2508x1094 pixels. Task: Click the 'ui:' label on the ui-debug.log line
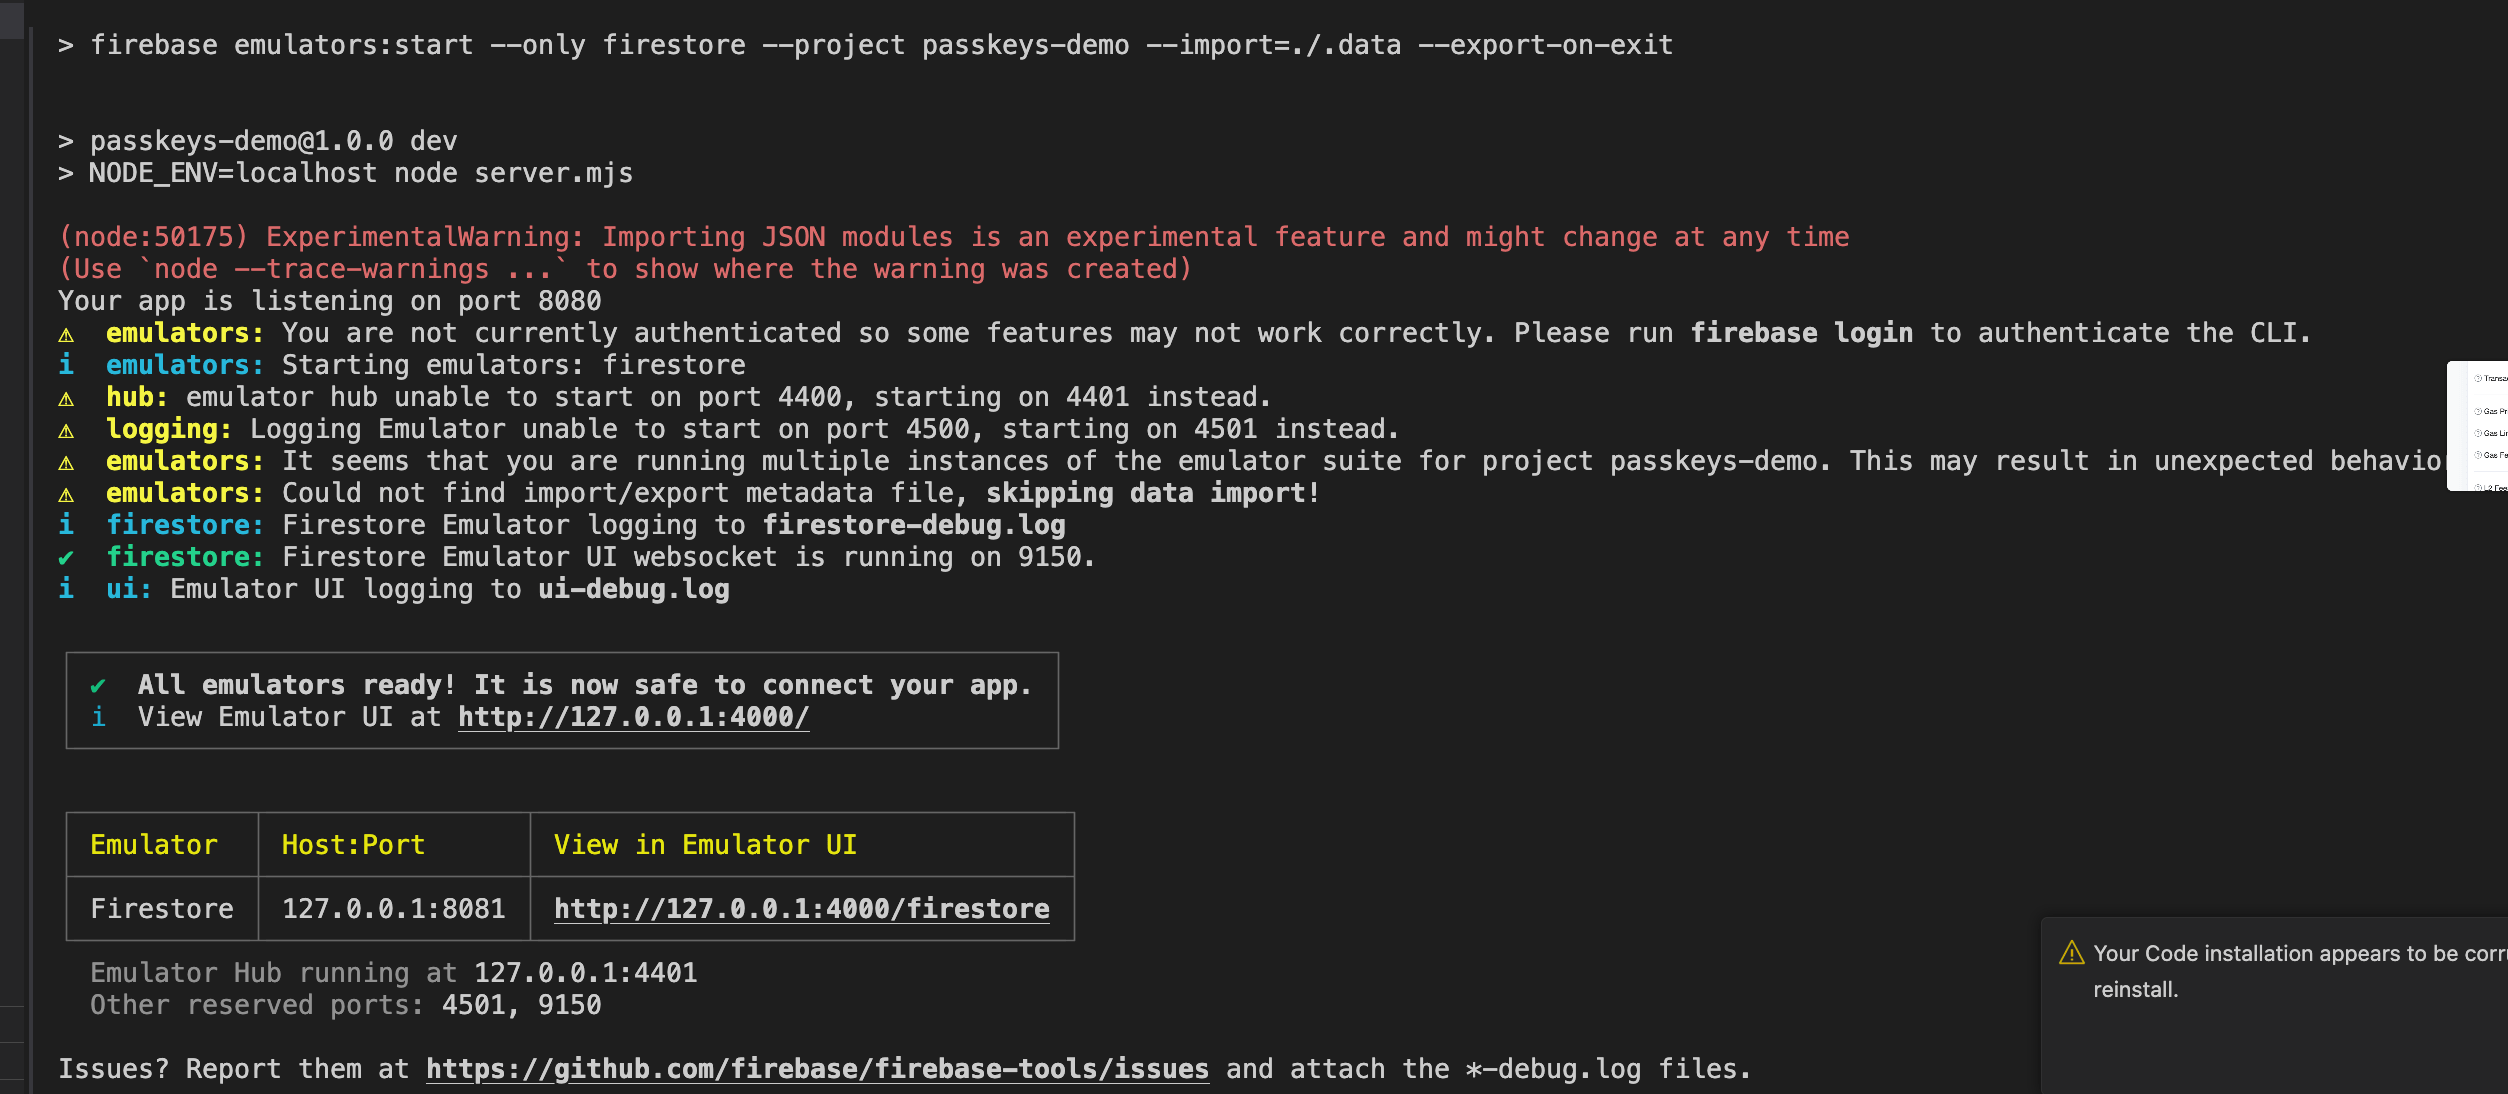129,589
